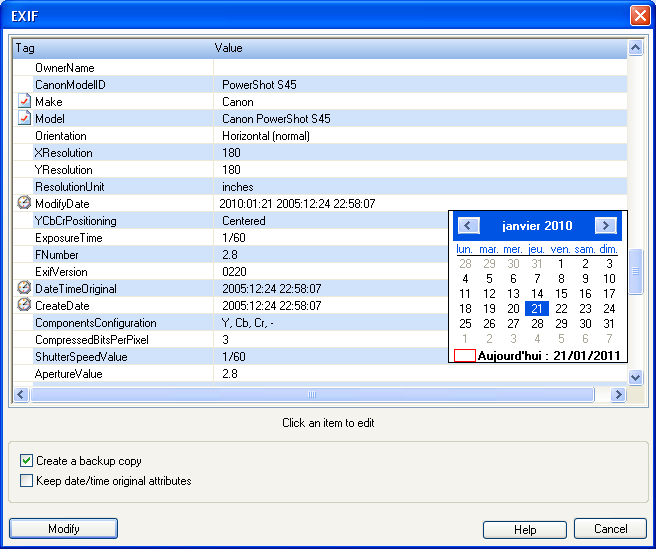The width and height of the screenshot is (656, 549).
Task: Go to previous month in calendar
Action: click(x=469, y=226)
